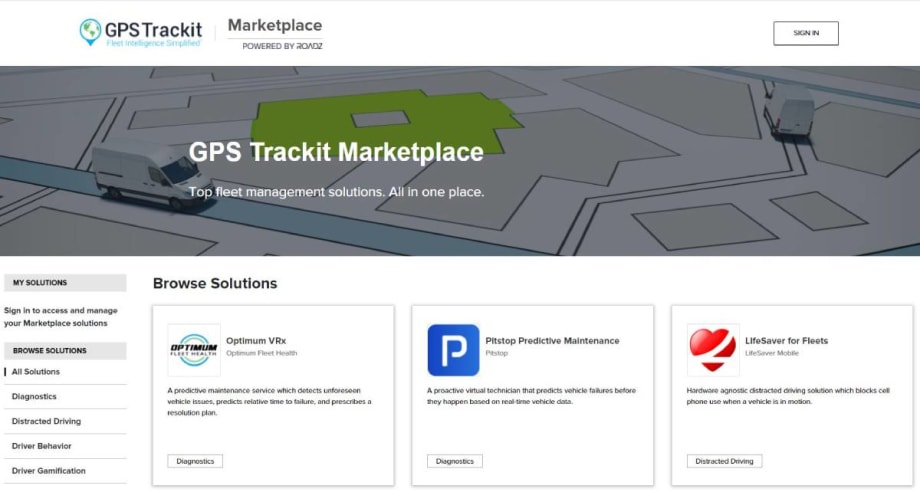Click the LifeSaver description text
The height and width of the screenshot is (492, 920).
coord(788,396)
